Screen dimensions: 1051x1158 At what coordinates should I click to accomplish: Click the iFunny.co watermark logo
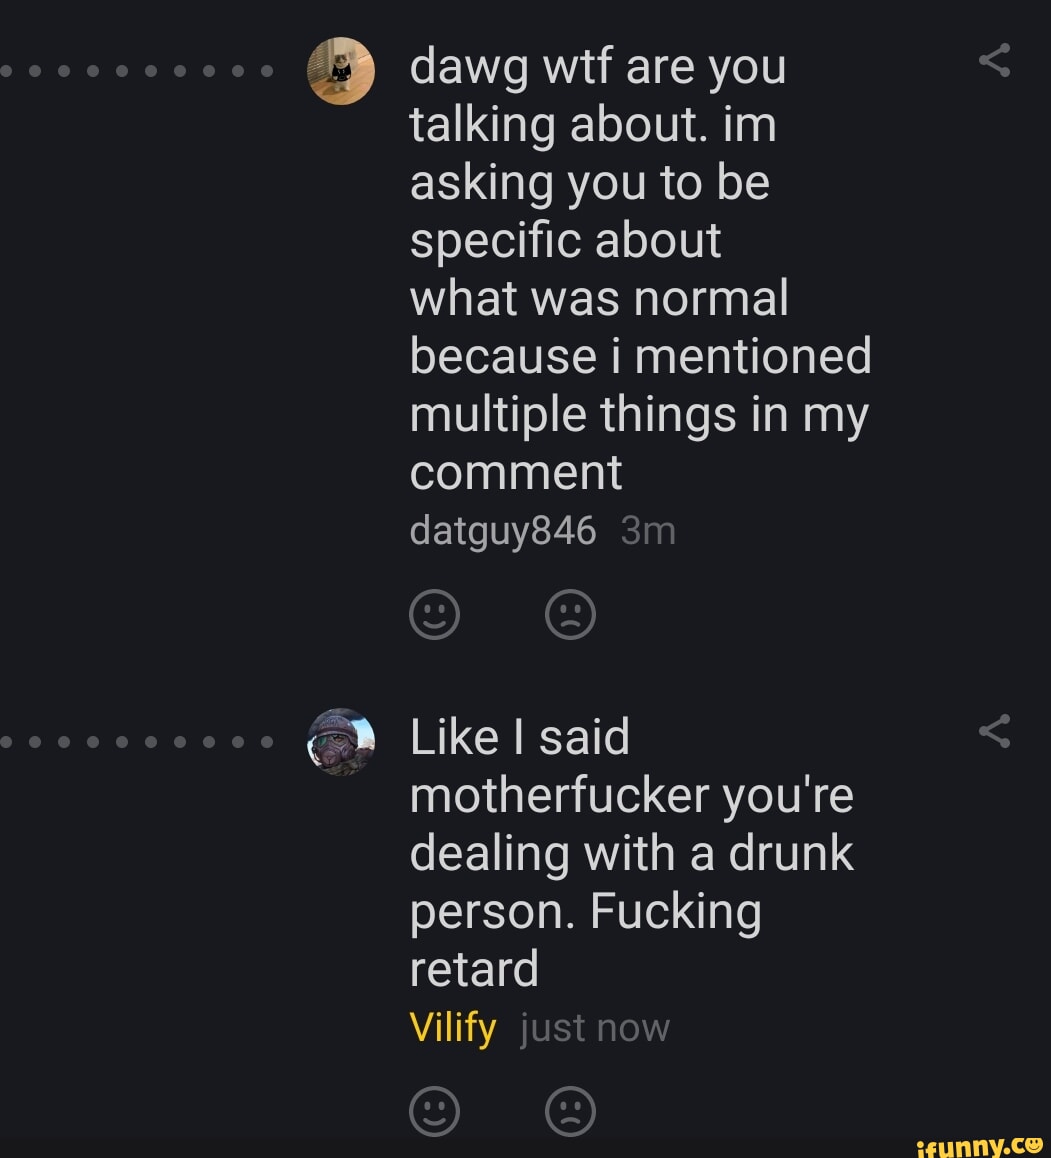(979, 1143)
